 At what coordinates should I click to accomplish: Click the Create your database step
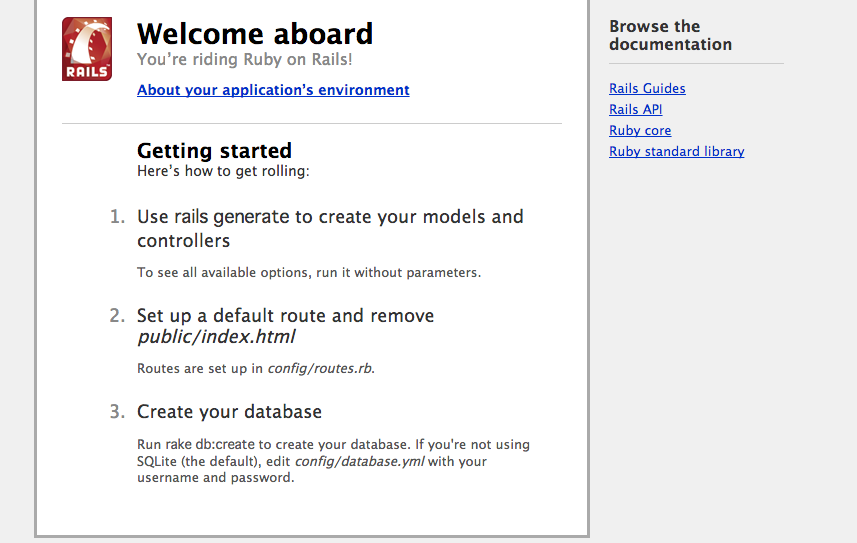(x=229, y=412)
